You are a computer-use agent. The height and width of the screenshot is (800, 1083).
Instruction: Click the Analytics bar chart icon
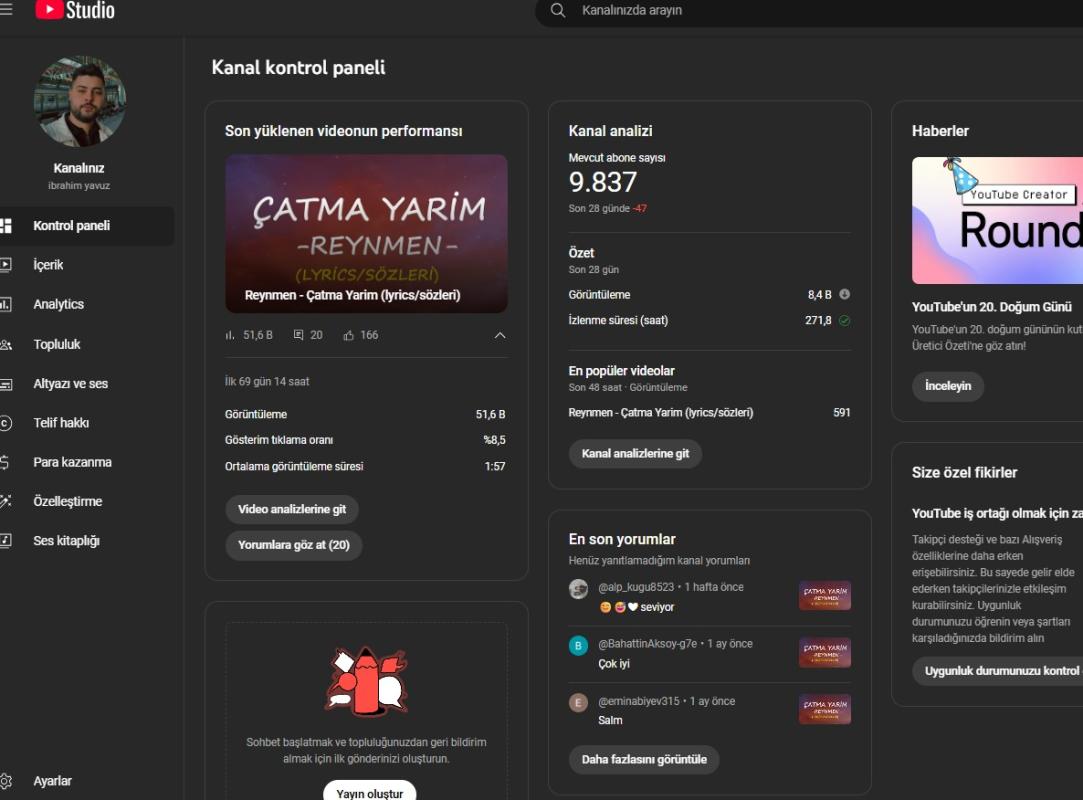6,304
